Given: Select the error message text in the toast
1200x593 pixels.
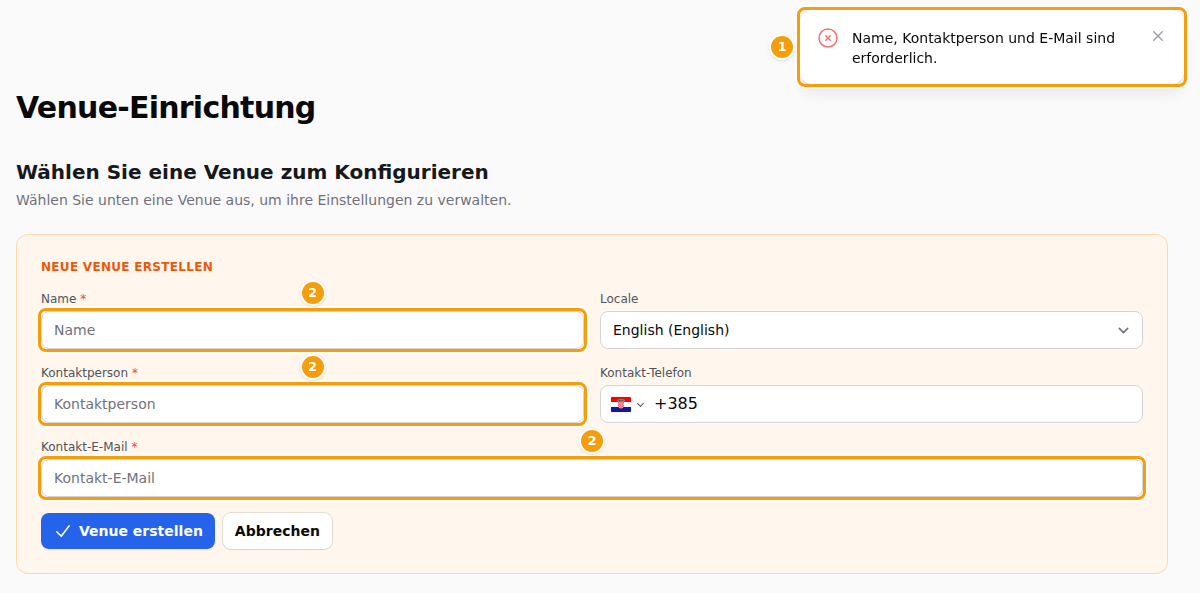Looking at the screenshot, I should [983, 48].
